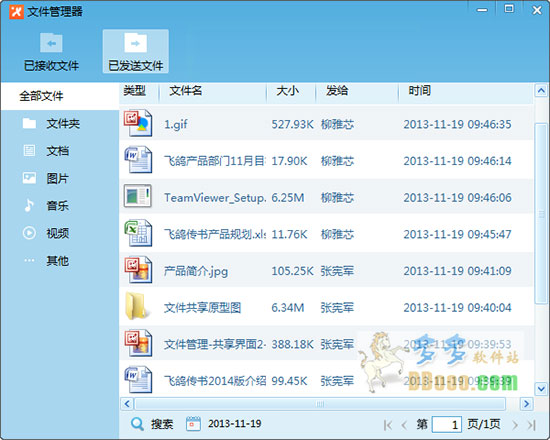Click the music note icon beside 音乐
Screen dimensions: 550x440
[x=29, y=206]
